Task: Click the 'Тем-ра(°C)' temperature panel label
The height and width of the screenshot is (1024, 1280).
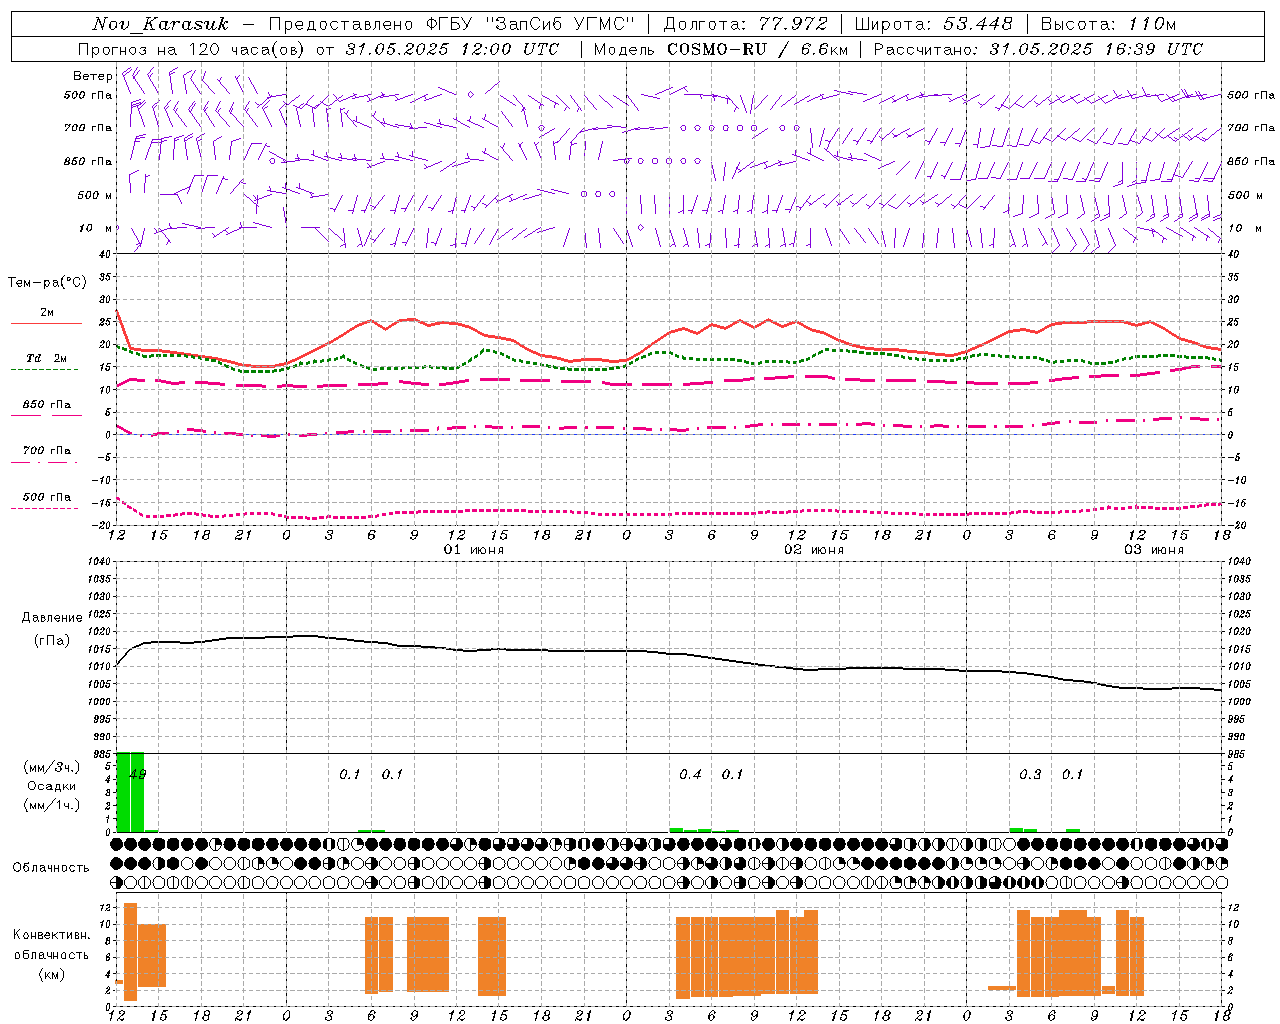Action: [x=47, y=283]
